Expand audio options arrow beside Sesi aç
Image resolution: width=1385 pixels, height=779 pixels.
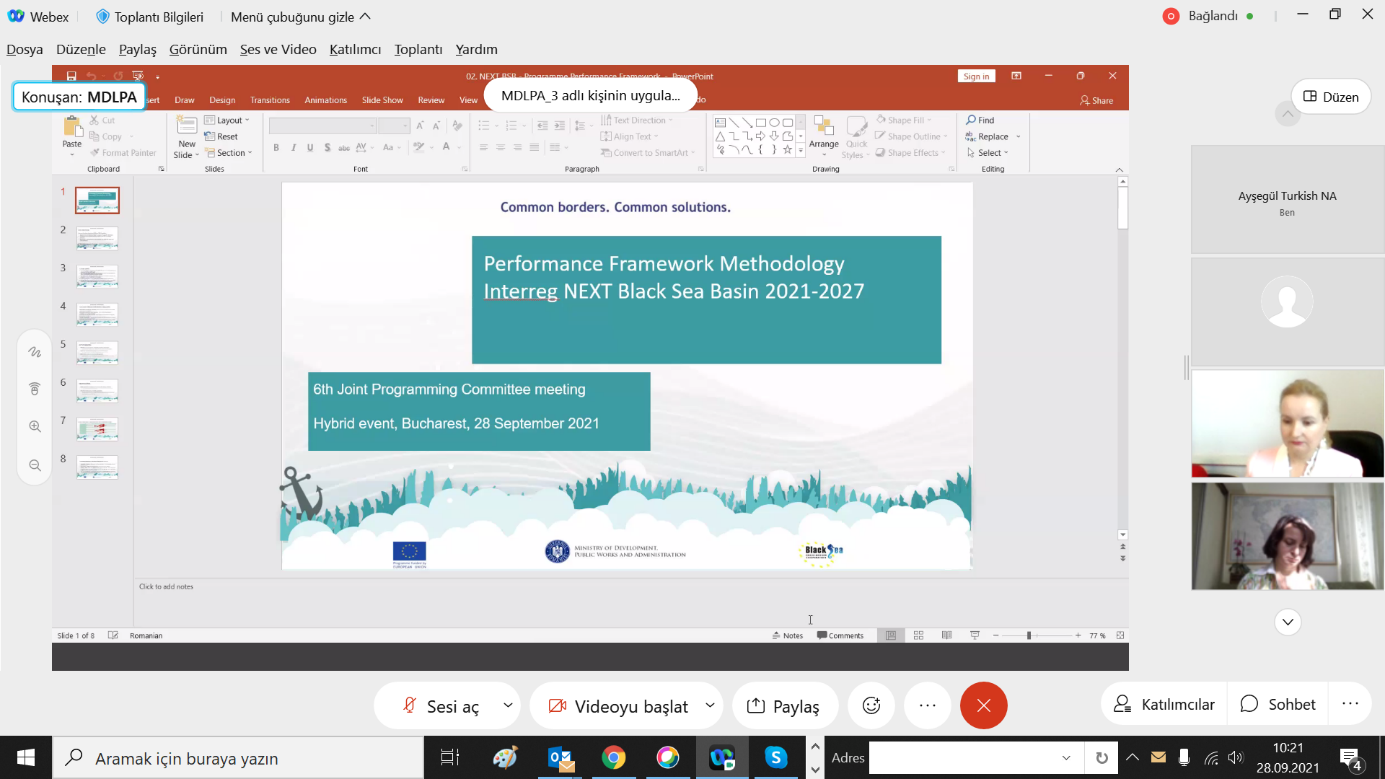pyautogui.click(x=508, y=706)
